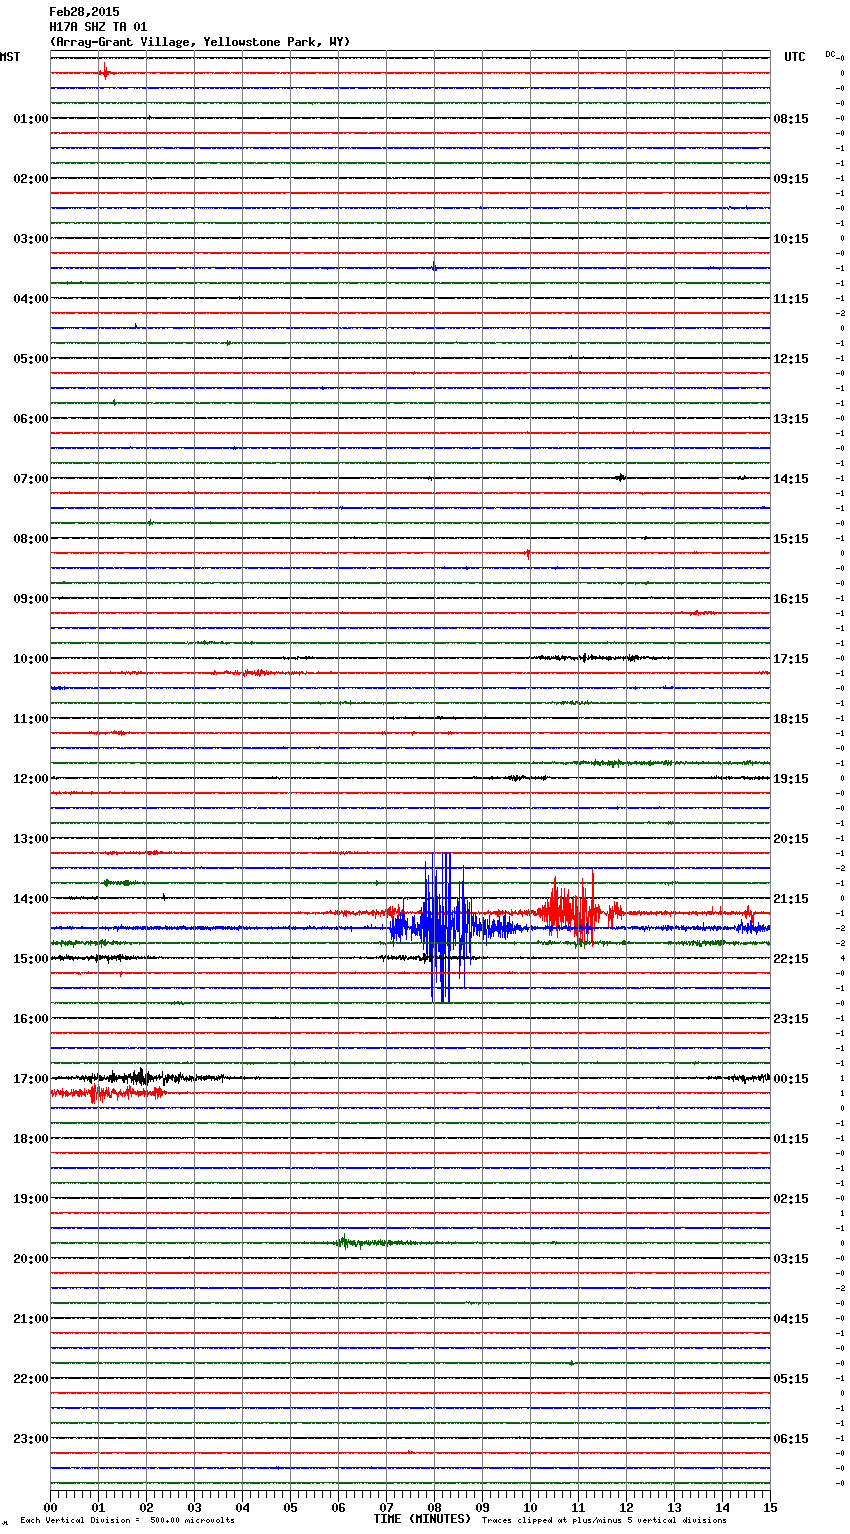This screenshot has height=1534, width=850.
Task: Click the 06:15 UTC time label
Action: (x=791, y=1439)
